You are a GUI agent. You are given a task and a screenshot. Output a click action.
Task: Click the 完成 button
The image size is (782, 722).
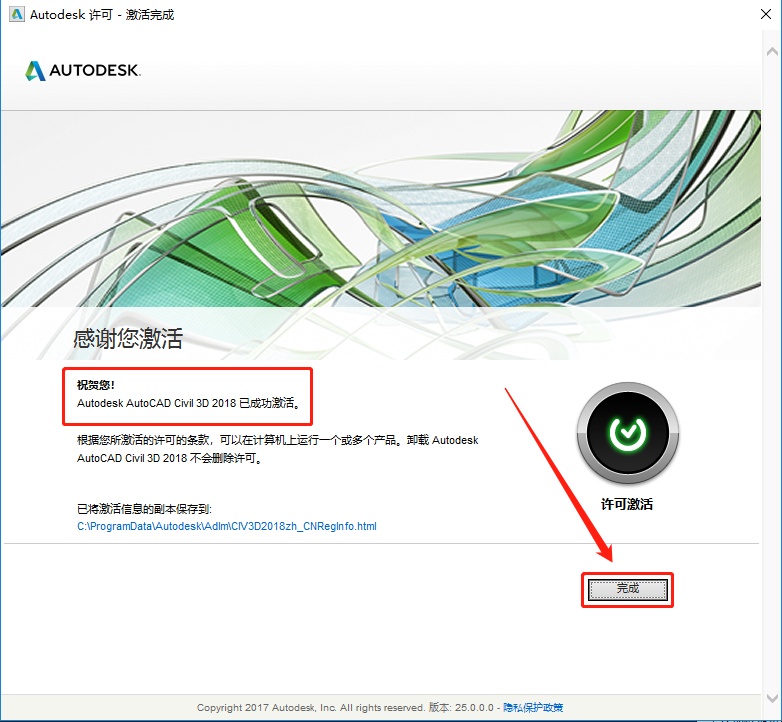tap(627, 590)
